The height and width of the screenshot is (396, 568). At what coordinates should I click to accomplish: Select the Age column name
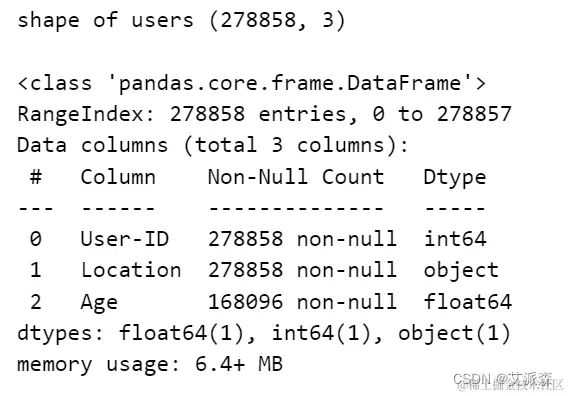click(x=99, y=303)
